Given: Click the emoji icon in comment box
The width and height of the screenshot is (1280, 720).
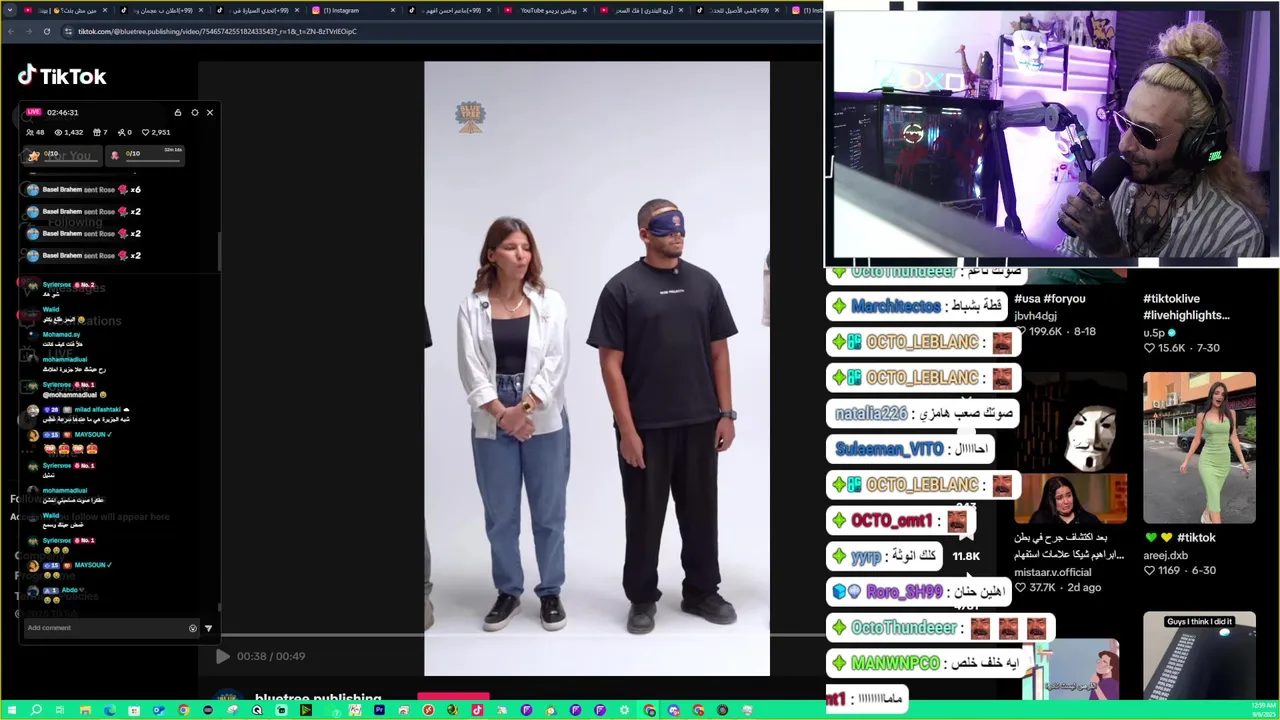Looking at the screenshot, I should 193,628.
